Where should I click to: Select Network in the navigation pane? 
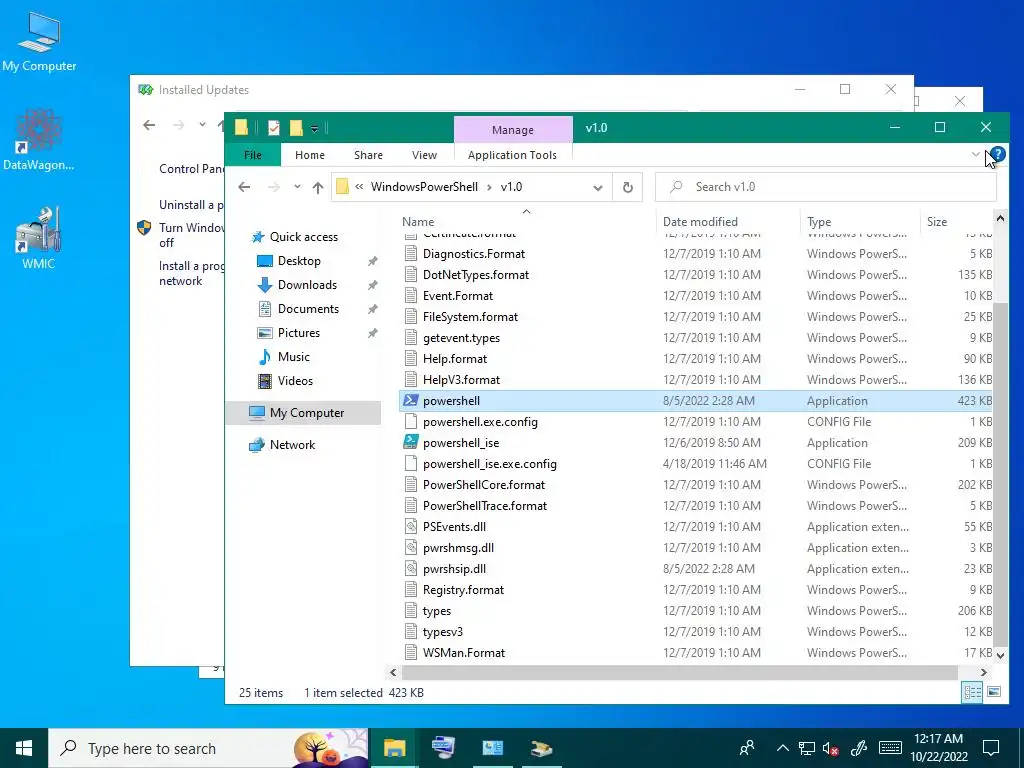pyautogui.click(x=292, y=445)
